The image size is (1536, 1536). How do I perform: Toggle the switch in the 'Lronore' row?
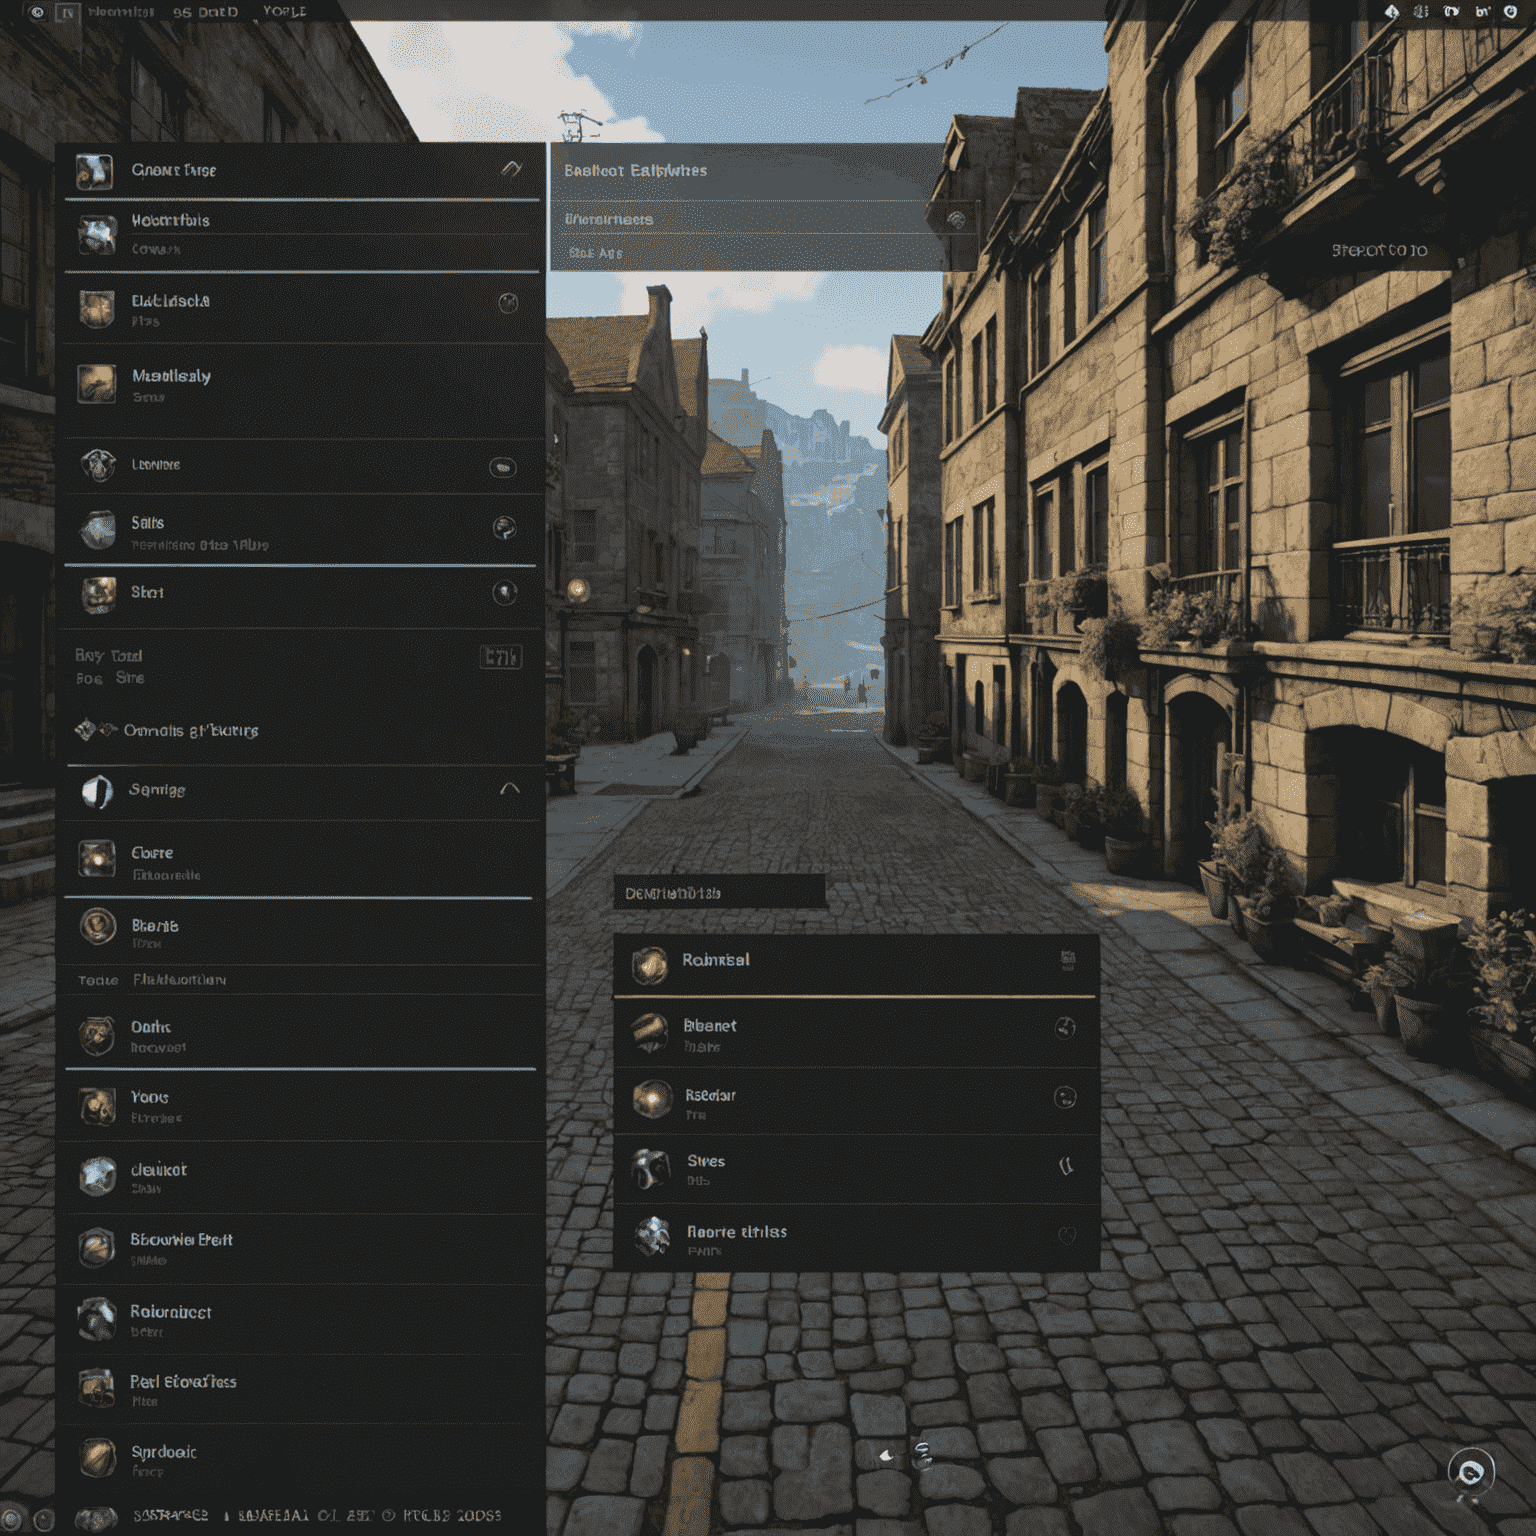(502, 467)
